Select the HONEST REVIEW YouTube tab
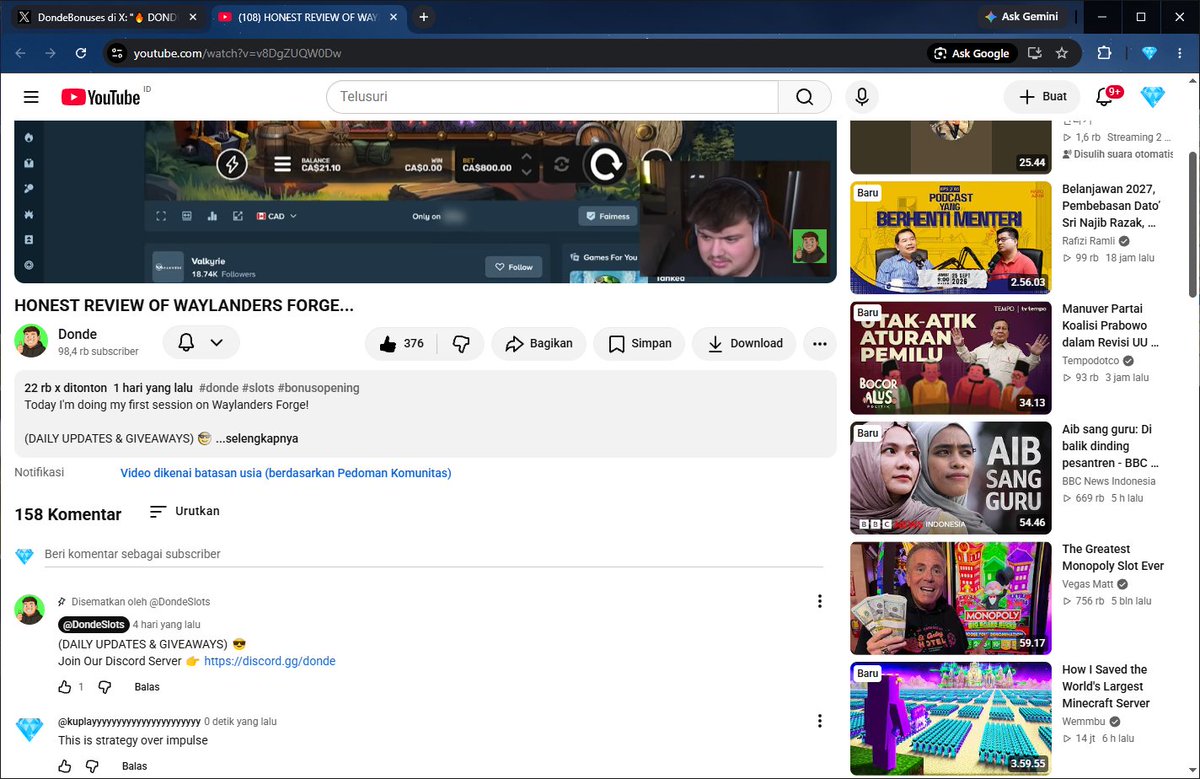Viewport: 1200px width, 779px height. click(310, 17)
